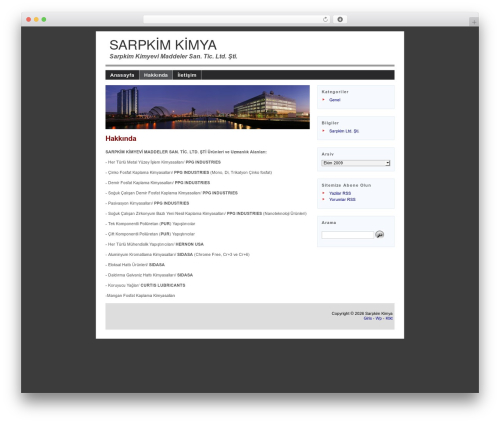
Task: Click the Hakkında page heading
Action: pos(121,138)
